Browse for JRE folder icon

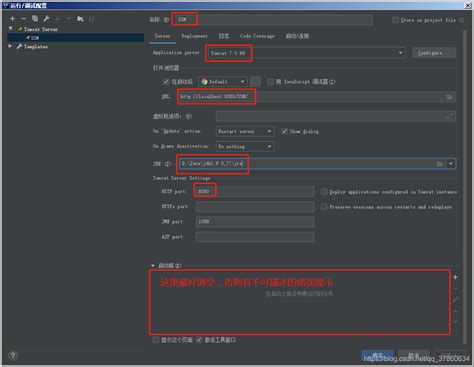pos(439,164)
